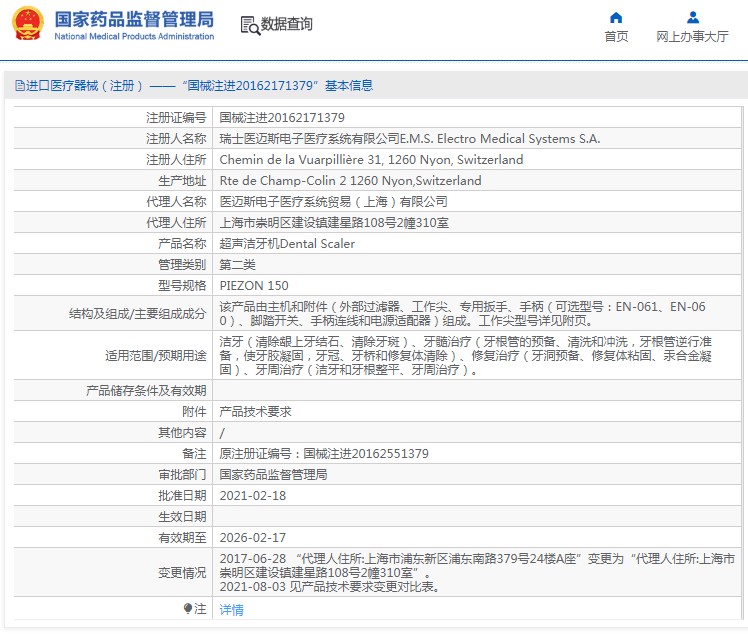This screenshot has width=748, height=634.
Task: Click 国家药品监督管理局 site title
Action: [x=134, y=20]
